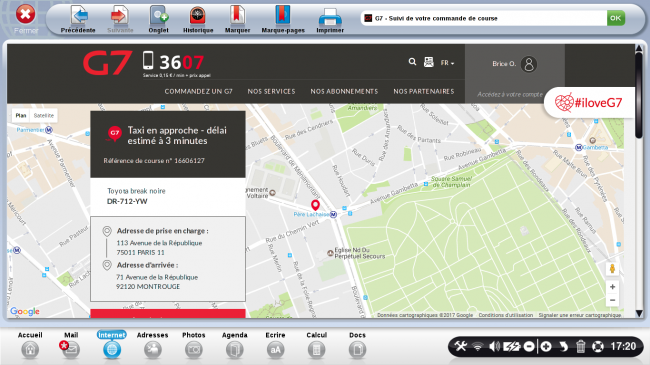This screenshot has width=650, height=365.
Task: Zoom in the map with plus button
Action: [612, 287]
